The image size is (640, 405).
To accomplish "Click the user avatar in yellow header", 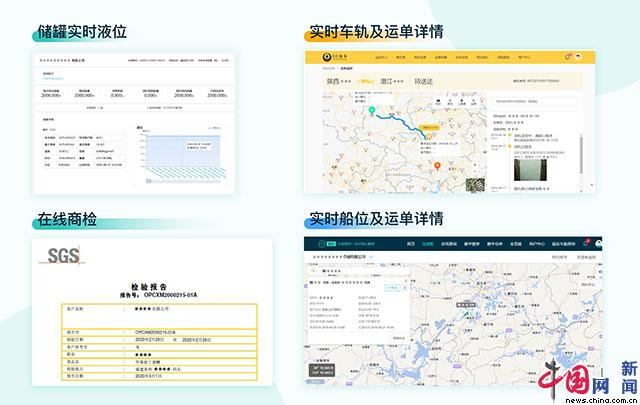I will tap(580, 57).
